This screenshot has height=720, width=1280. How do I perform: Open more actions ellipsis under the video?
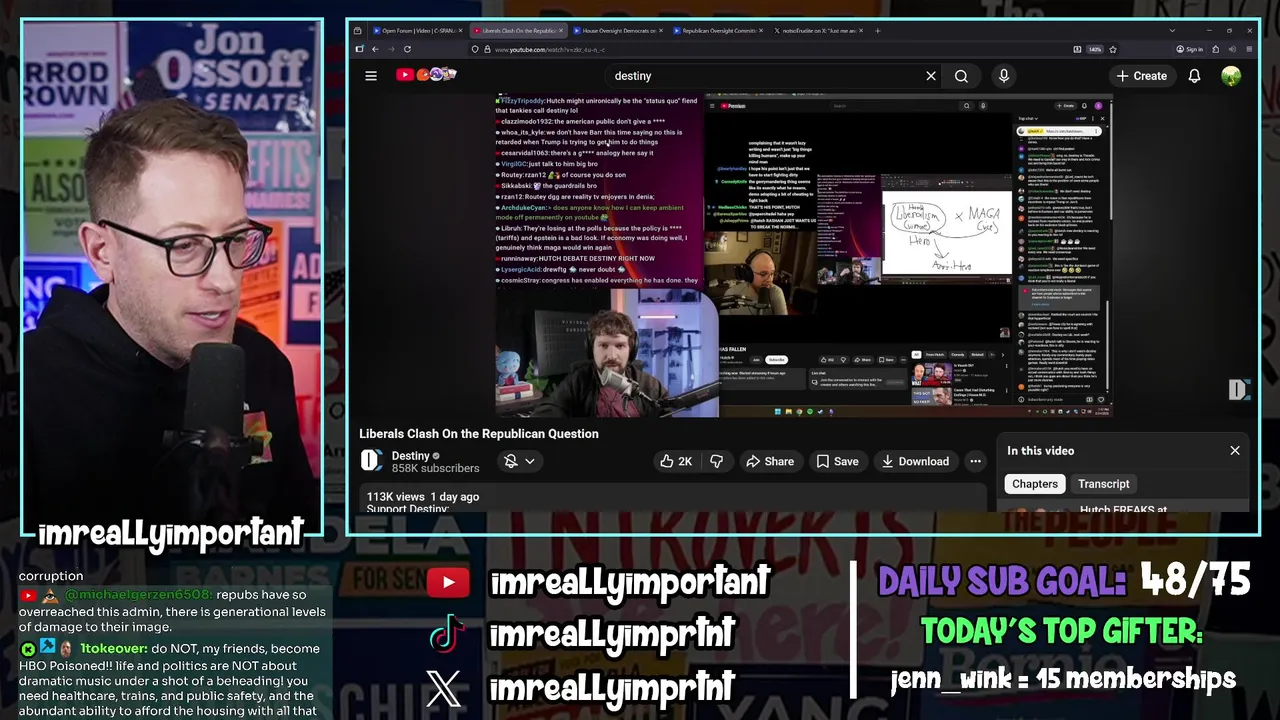(x=975, y=461)
